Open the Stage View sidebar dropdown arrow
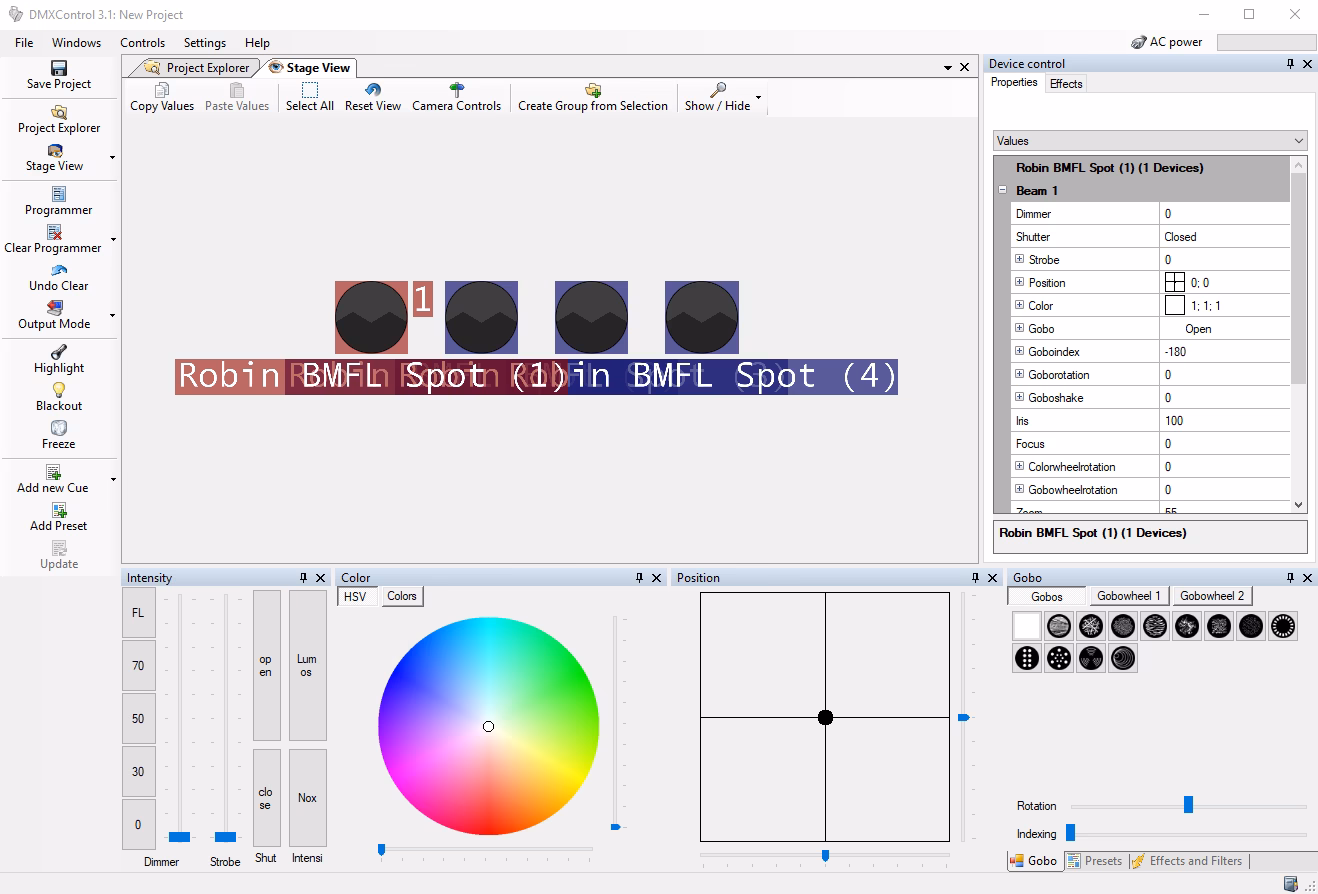This screenshot has height=894, width=1318. coord(112,158)
